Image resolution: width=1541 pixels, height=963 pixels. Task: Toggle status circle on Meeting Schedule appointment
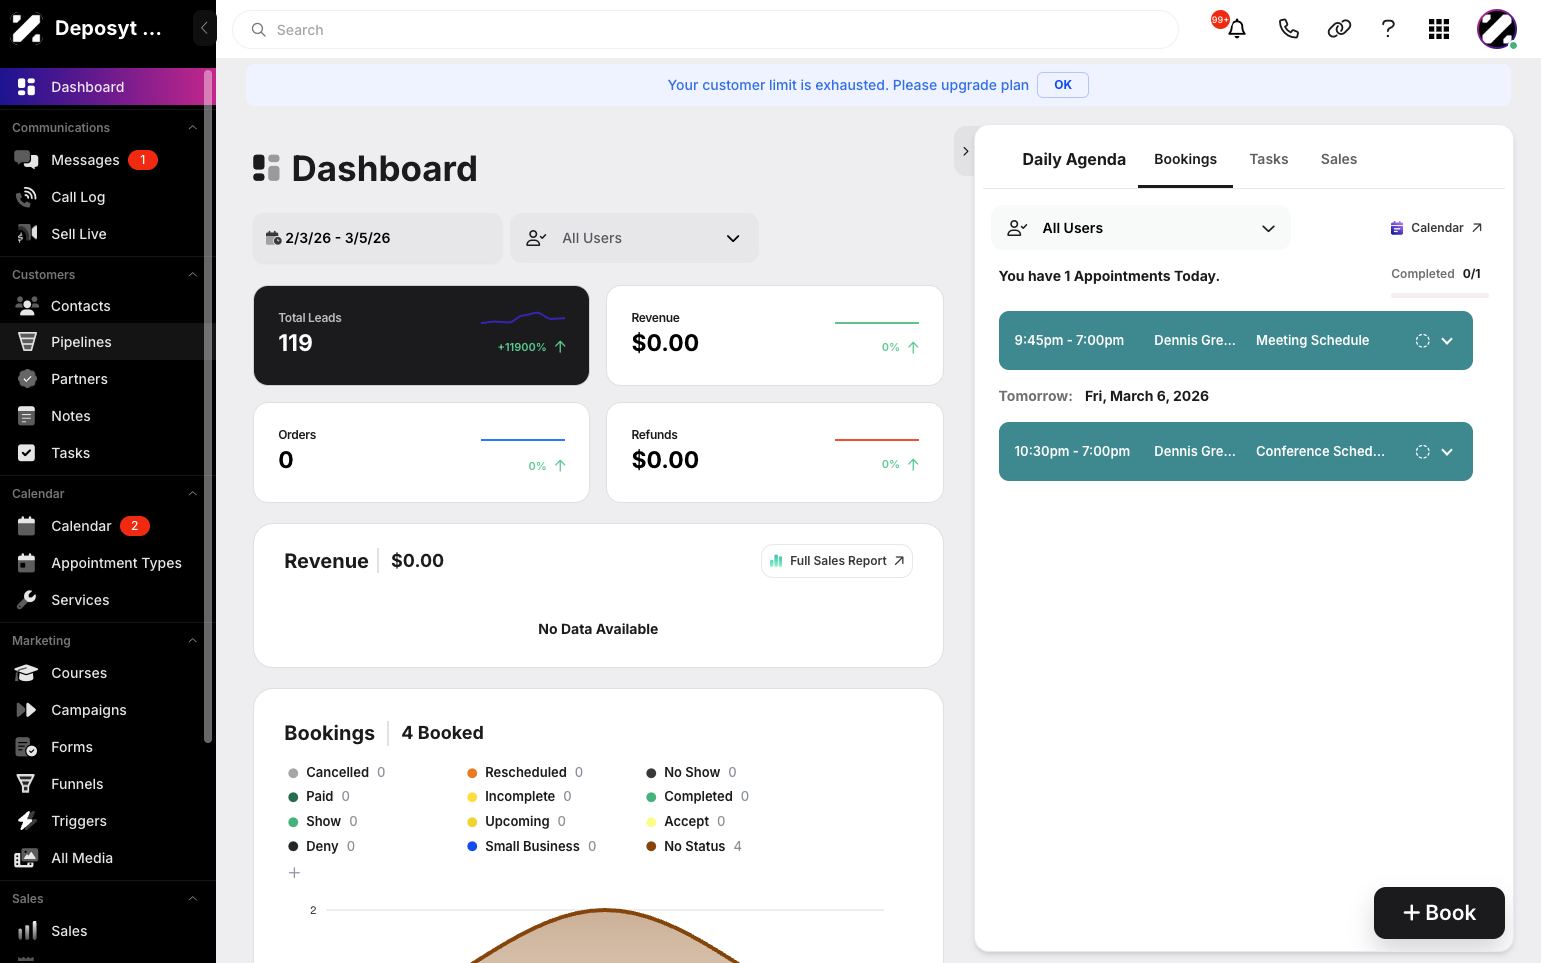click(1422, 341)
